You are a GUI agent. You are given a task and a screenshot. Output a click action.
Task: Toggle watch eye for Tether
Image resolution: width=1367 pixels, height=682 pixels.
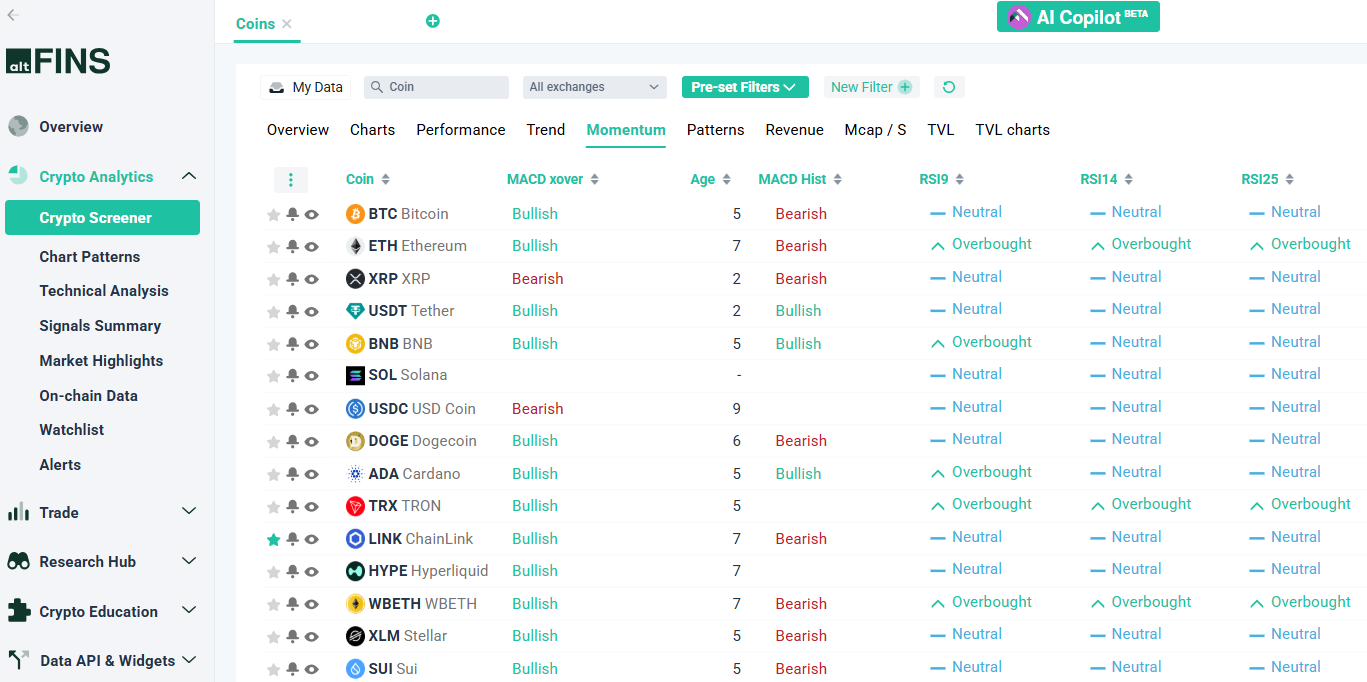tap(311, 311)
